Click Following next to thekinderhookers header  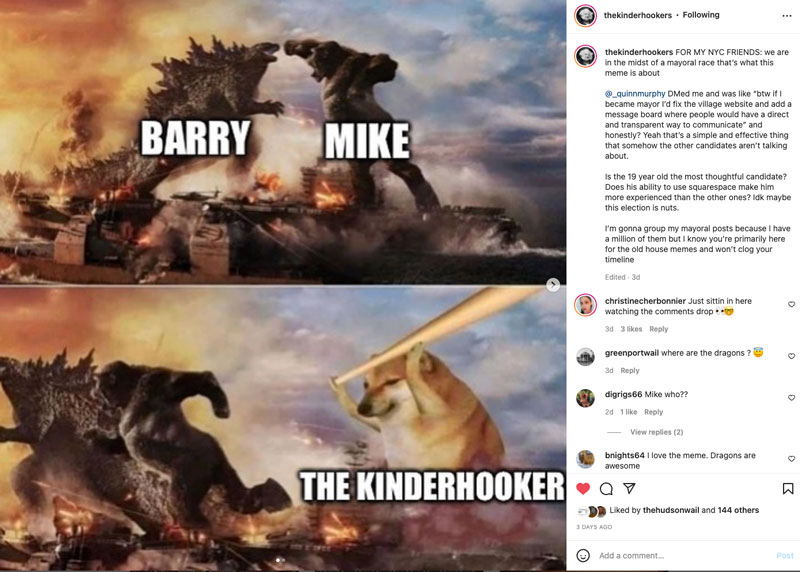tap(701, 15)
